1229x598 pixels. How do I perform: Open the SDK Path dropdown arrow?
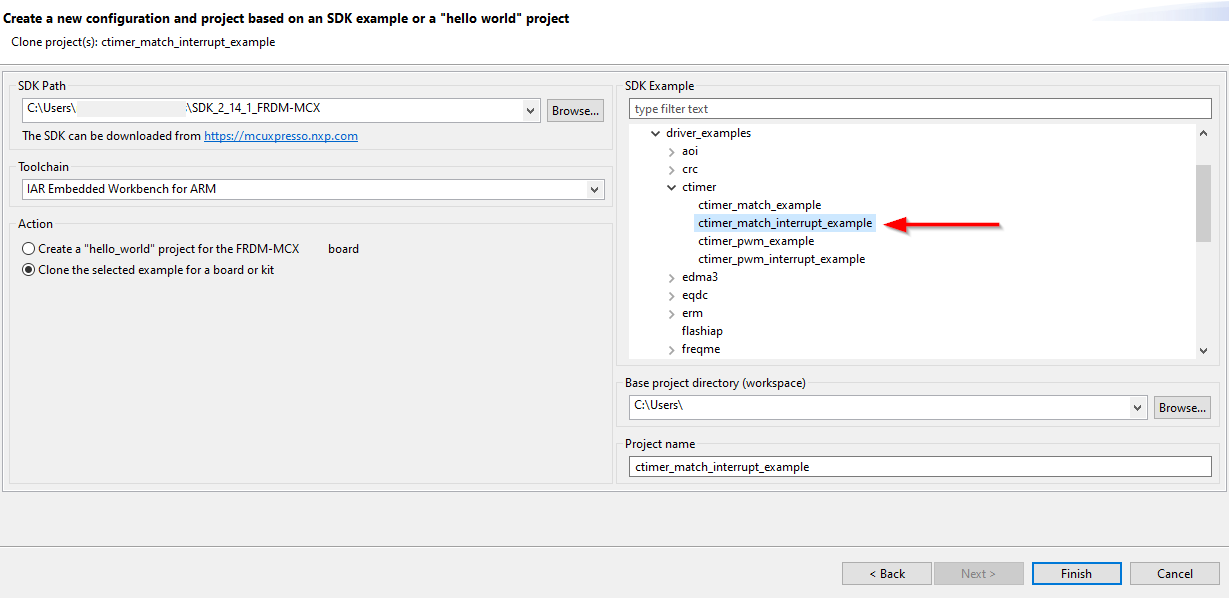coord(531,110)
